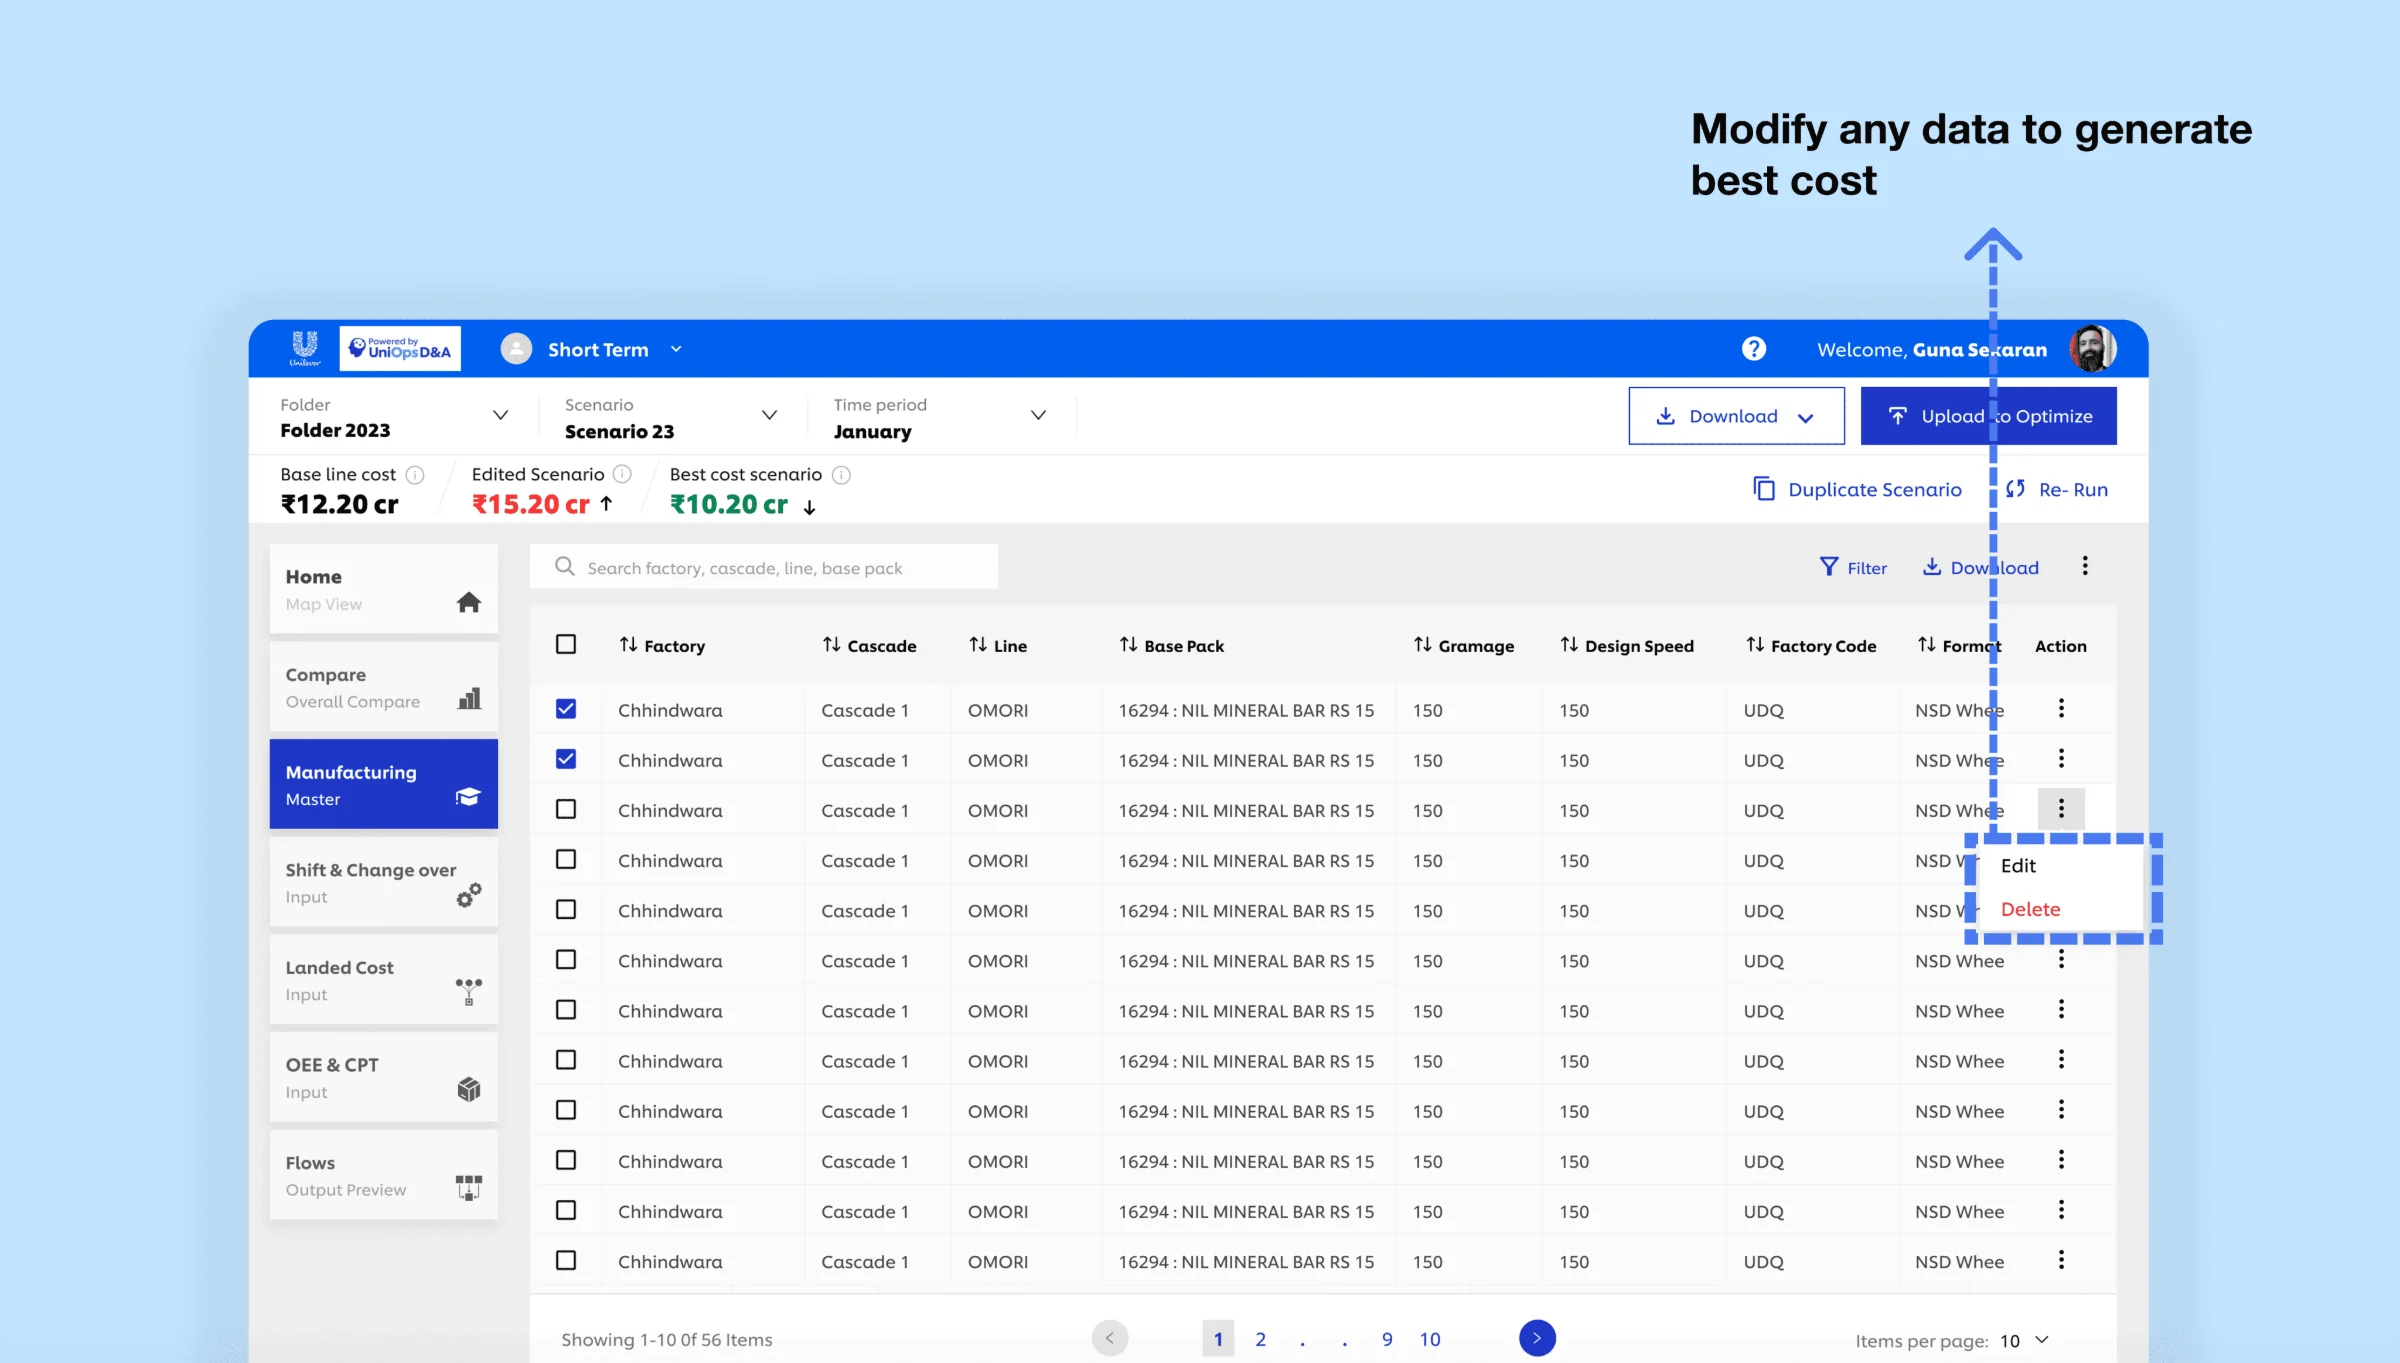Check the last visible row's checkbox

tap(566, 1260)
